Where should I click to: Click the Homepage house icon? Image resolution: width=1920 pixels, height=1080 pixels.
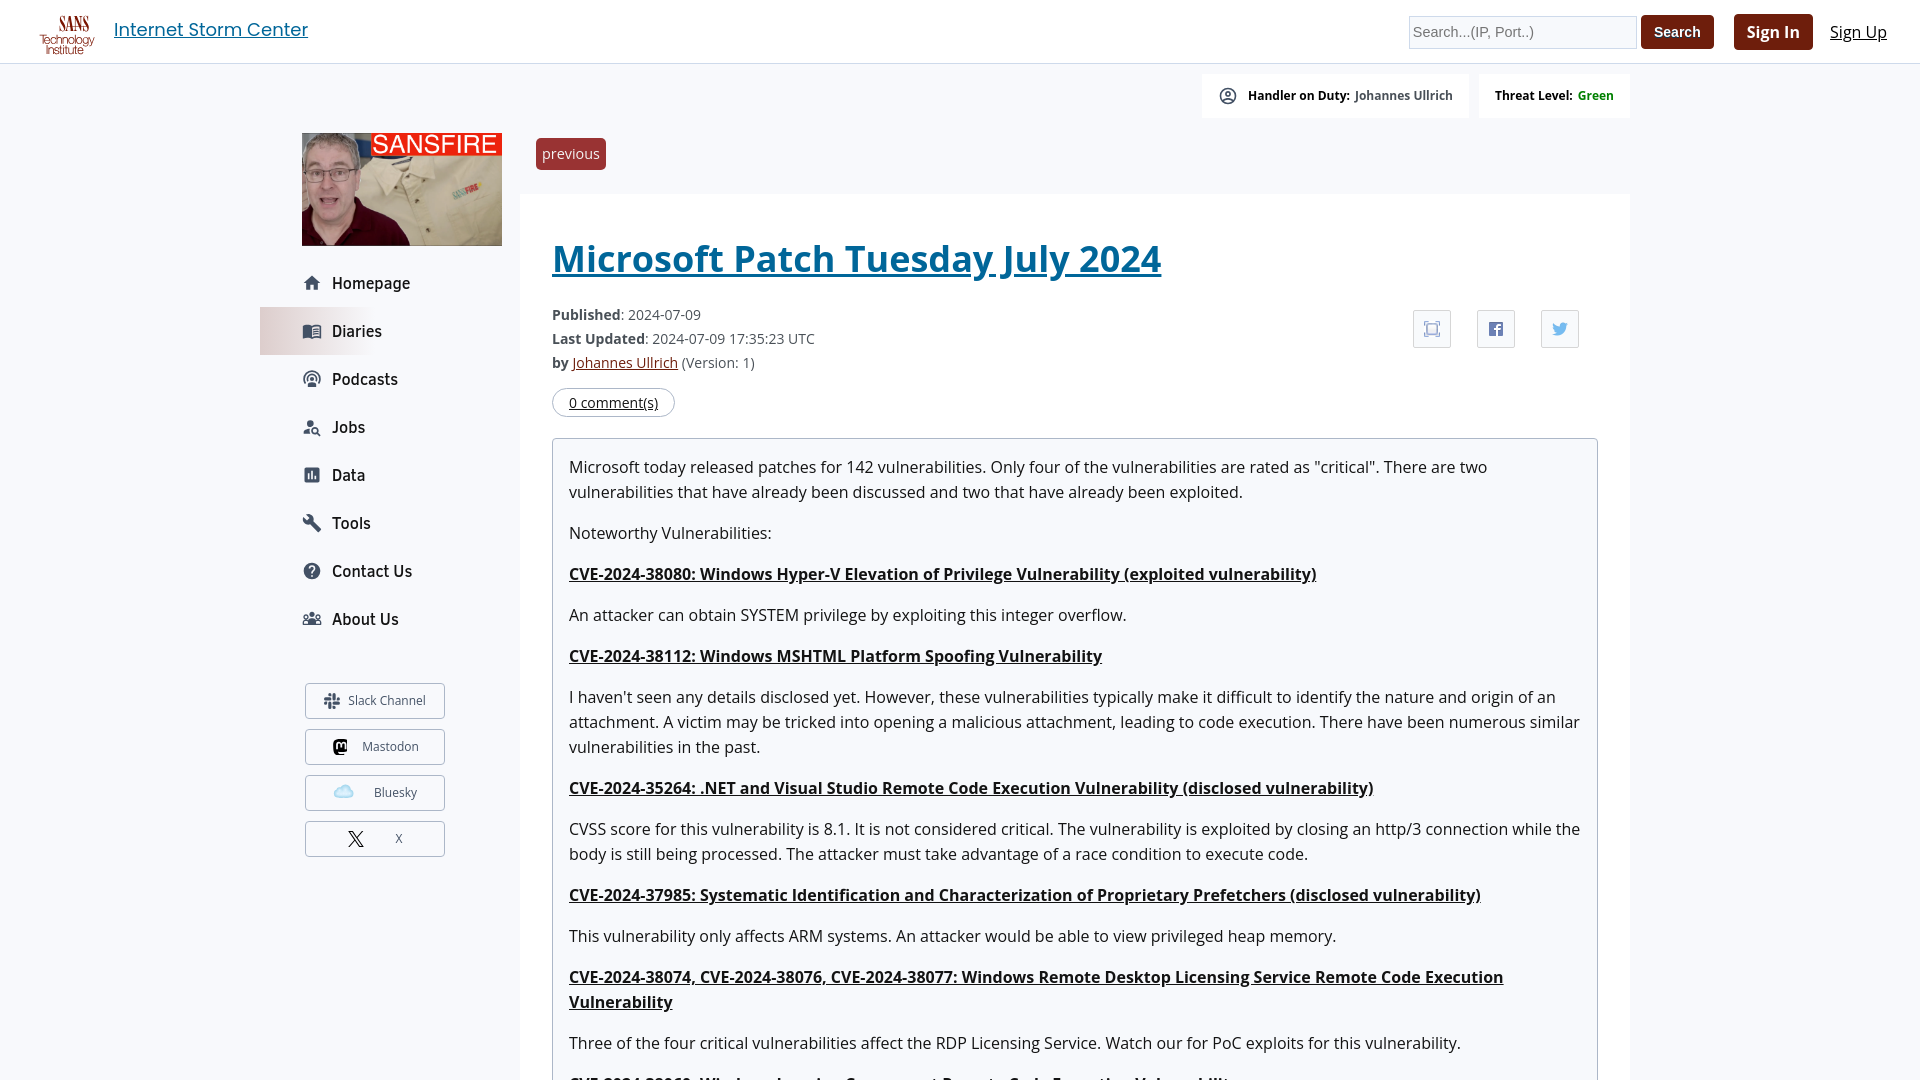coord(312,283)
